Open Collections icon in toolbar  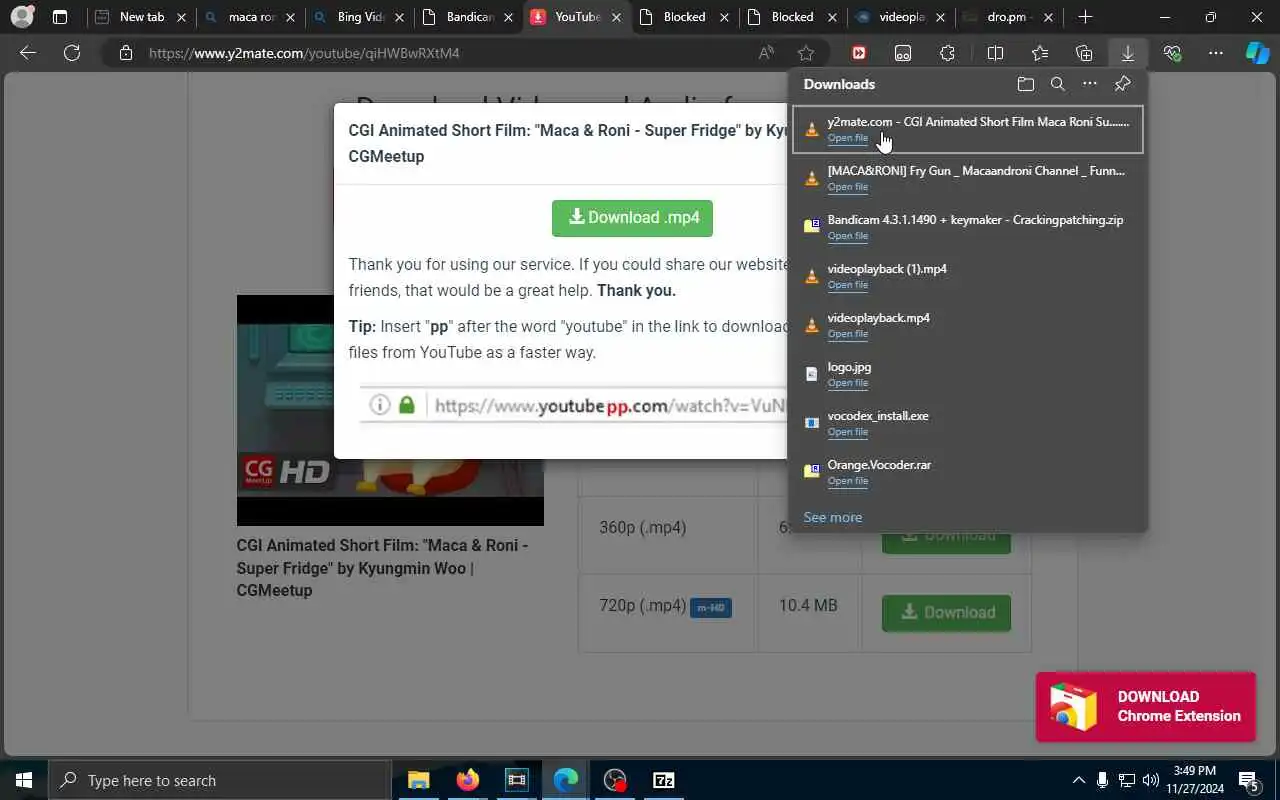1084,53
